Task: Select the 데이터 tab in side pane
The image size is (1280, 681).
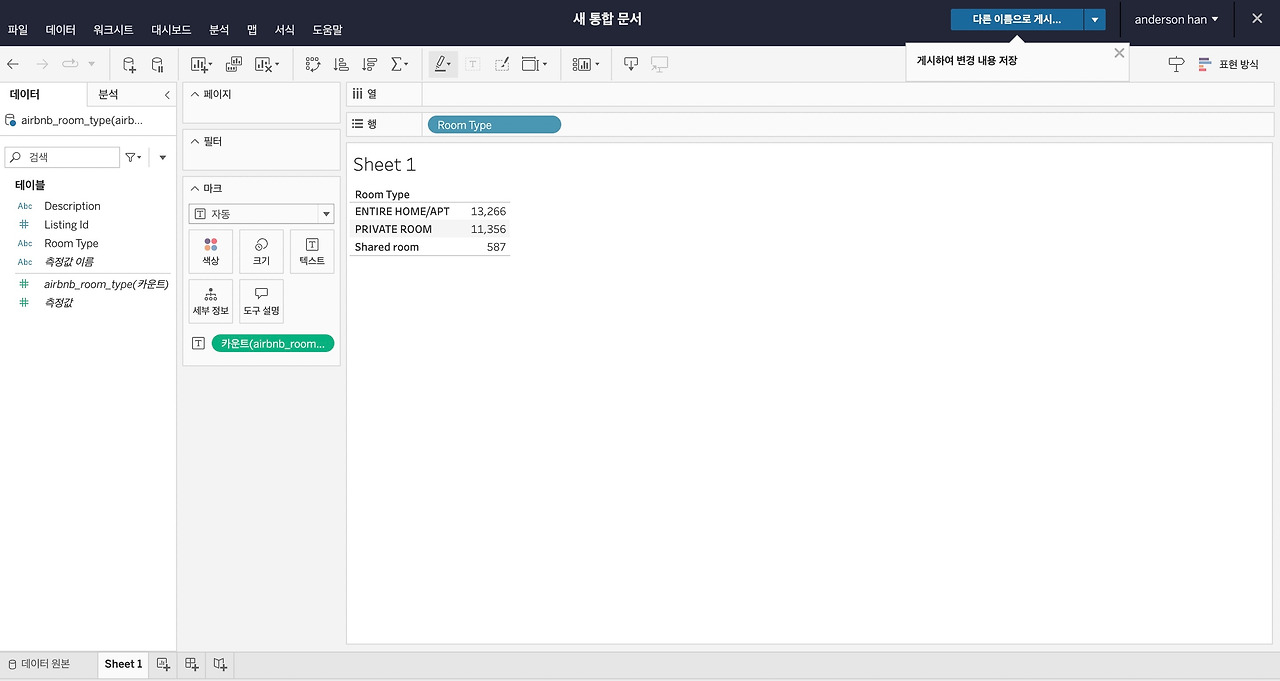Action: click(x=25, y=94)
